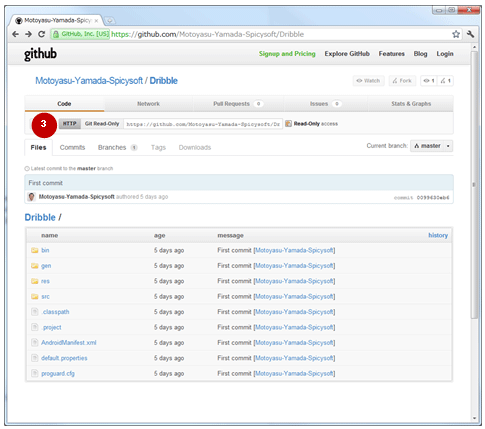Open the Features link
This screenshot has width=485, height=429.
point(391,54)
